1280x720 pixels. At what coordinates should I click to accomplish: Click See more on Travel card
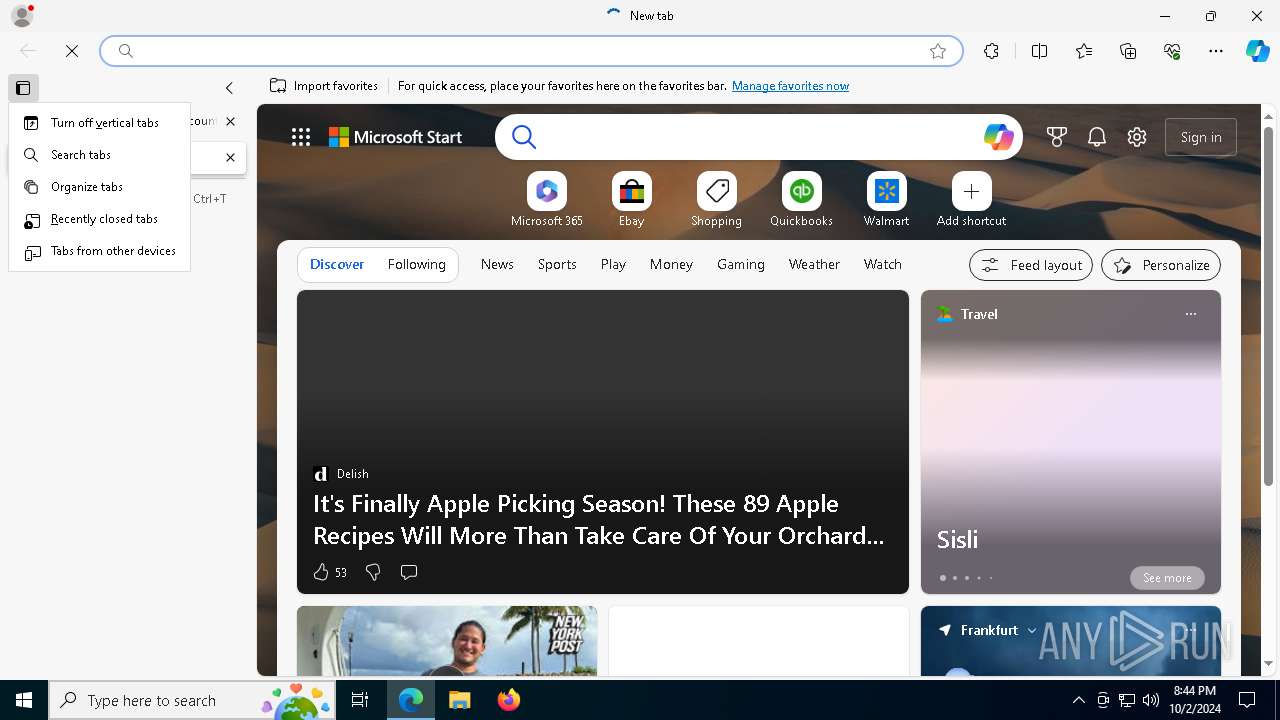[1167, 578]
